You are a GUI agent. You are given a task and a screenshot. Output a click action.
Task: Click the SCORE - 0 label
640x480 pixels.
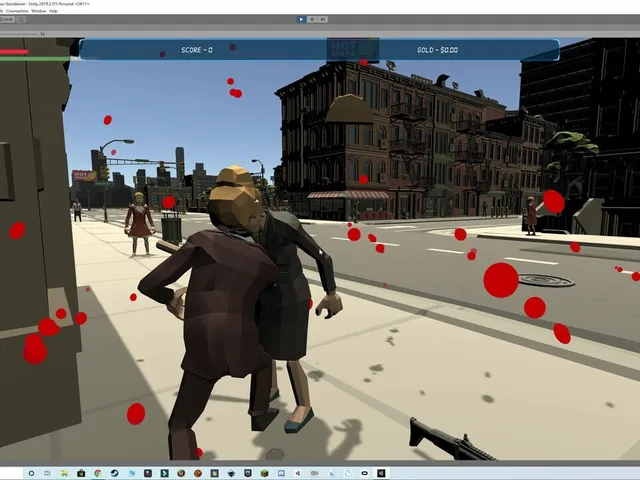tap(197, 50)
